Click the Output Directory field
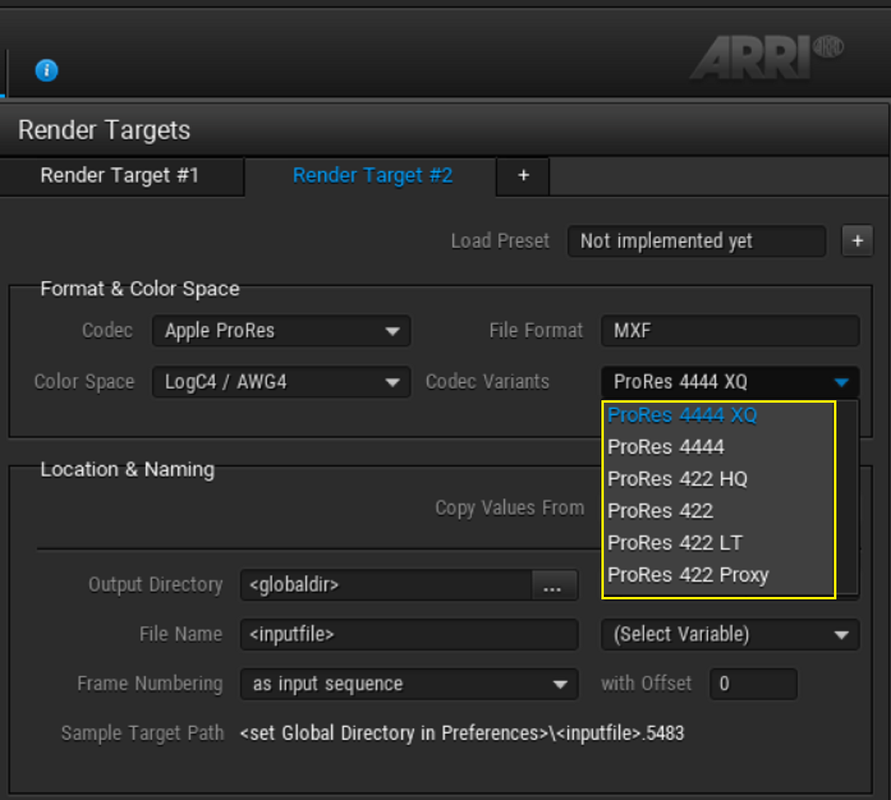Screen dimensions: 891x800 point(386,585)
